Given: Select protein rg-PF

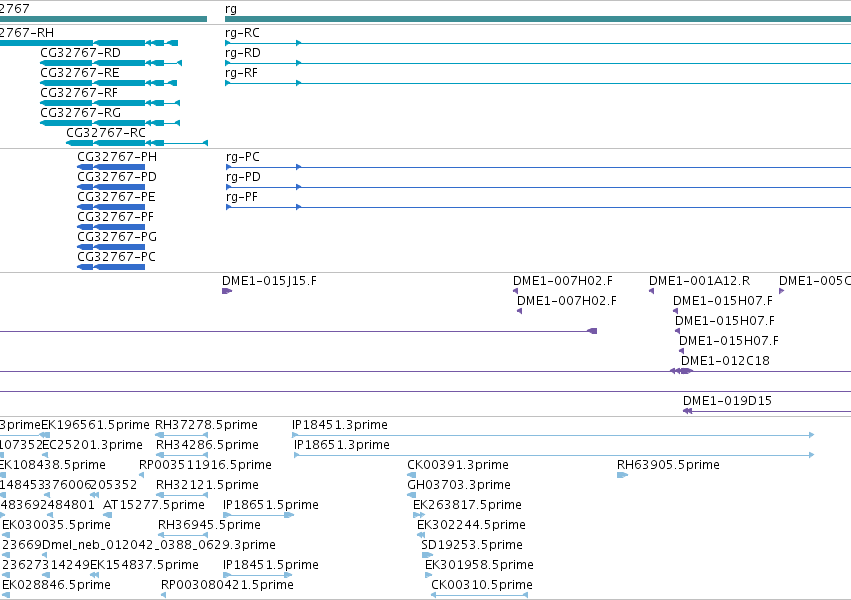Looking at the screenshot, I should point(538,207).
